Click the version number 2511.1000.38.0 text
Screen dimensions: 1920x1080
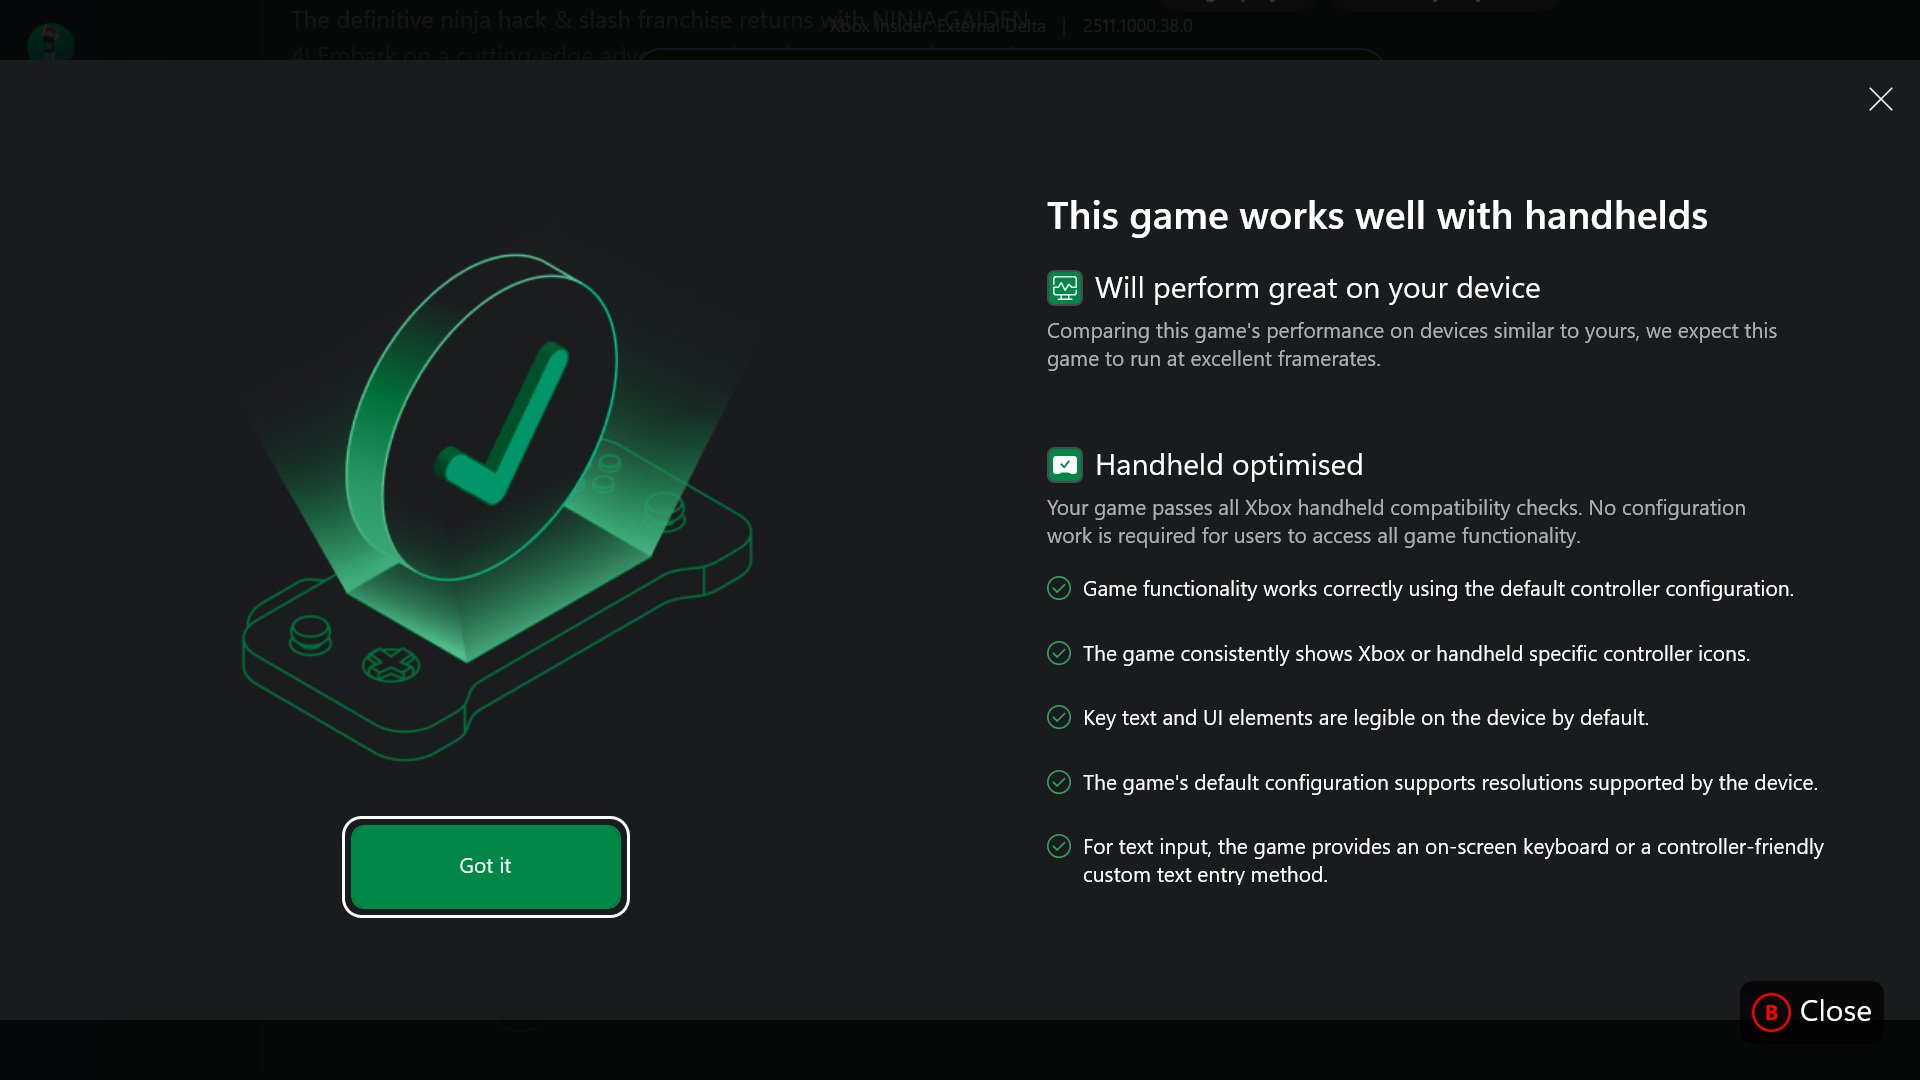pos(1136,25)
